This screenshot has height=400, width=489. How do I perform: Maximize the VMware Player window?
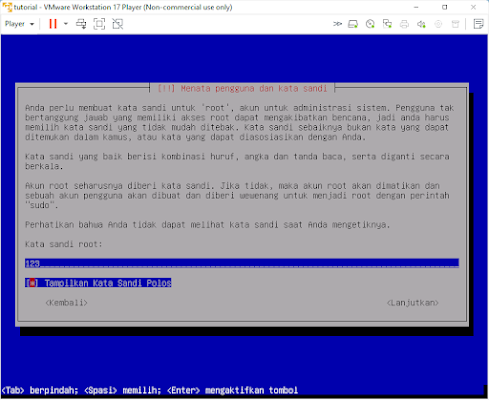[445, 7]
